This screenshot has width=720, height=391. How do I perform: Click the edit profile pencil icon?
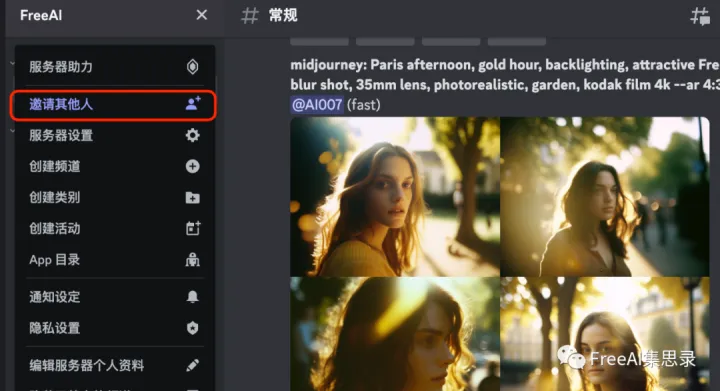192,365
